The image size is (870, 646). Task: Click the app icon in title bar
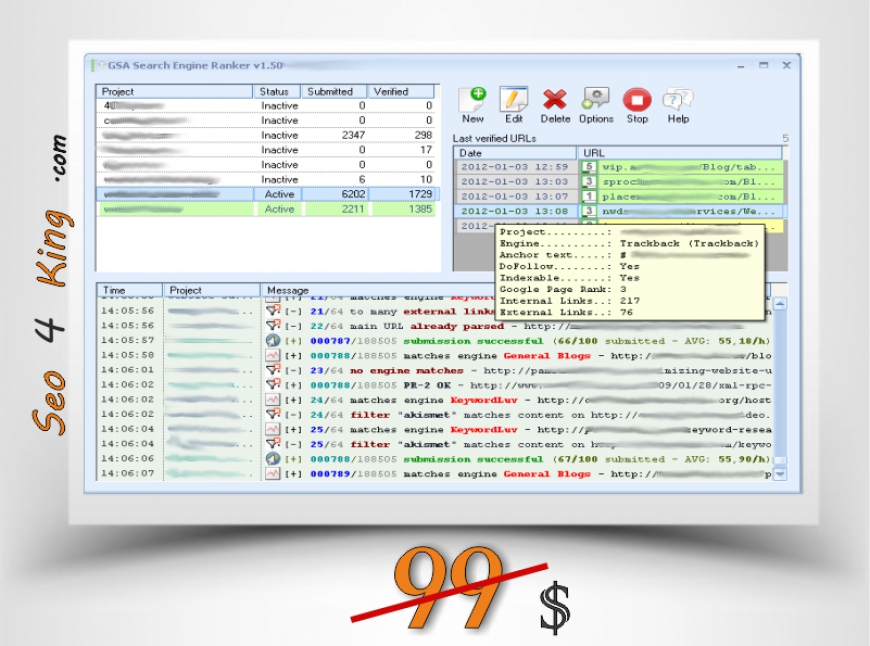tap(98, 65)
